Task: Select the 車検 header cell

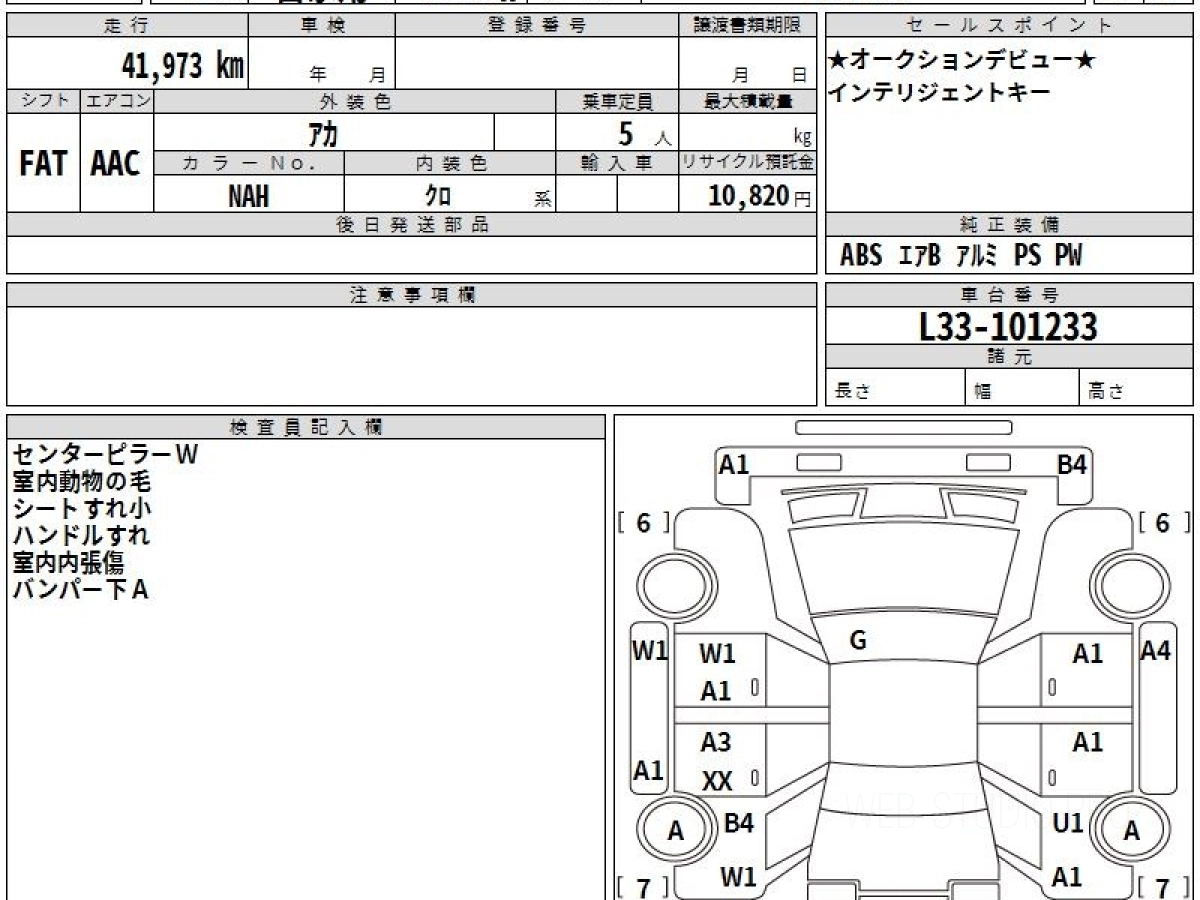Action: [322, 26]
